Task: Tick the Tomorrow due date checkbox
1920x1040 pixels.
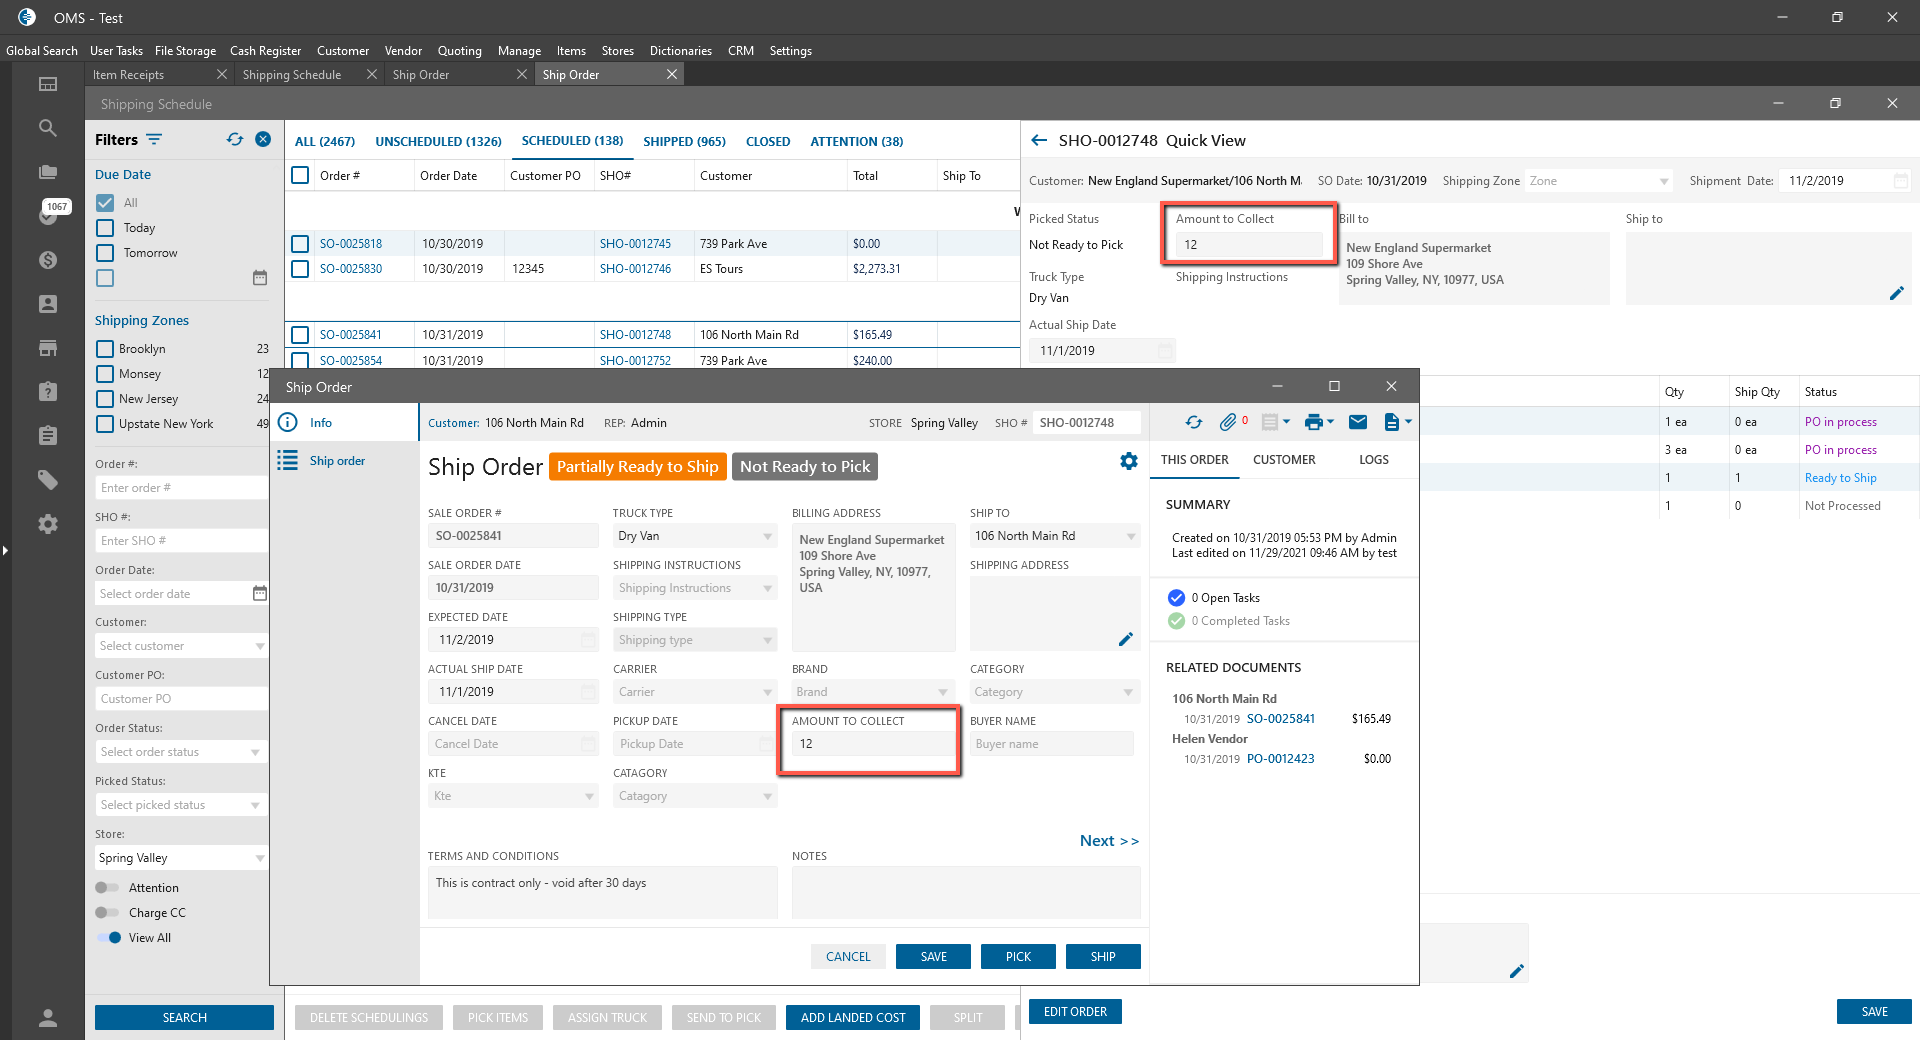Action: coord(105,253)
